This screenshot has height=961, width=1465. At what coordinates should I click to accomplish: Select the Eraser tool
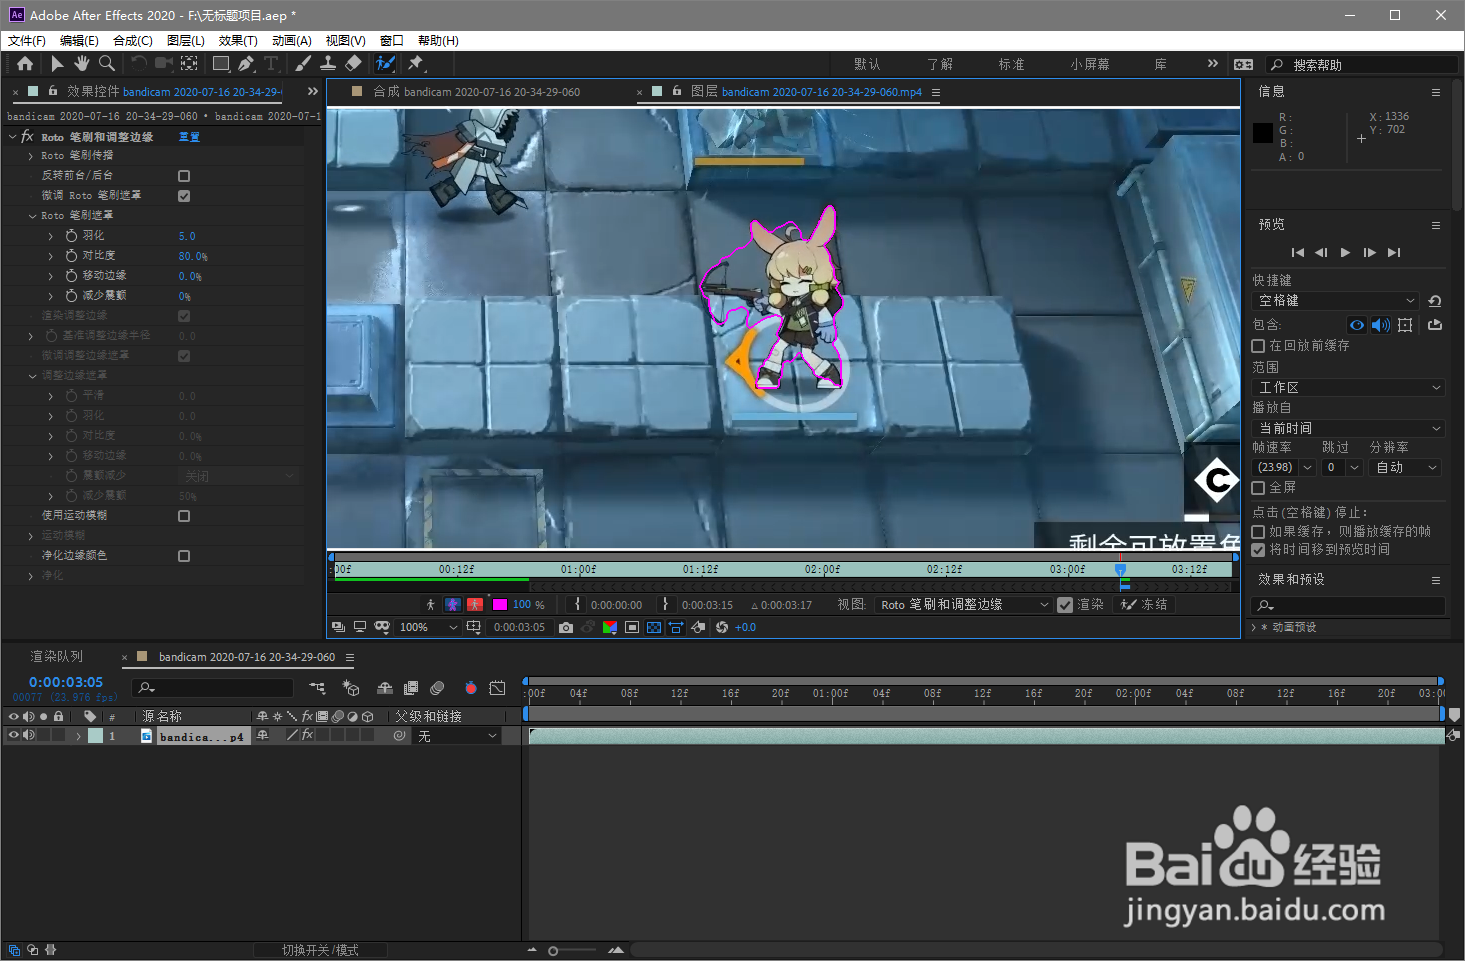[353, 63]
